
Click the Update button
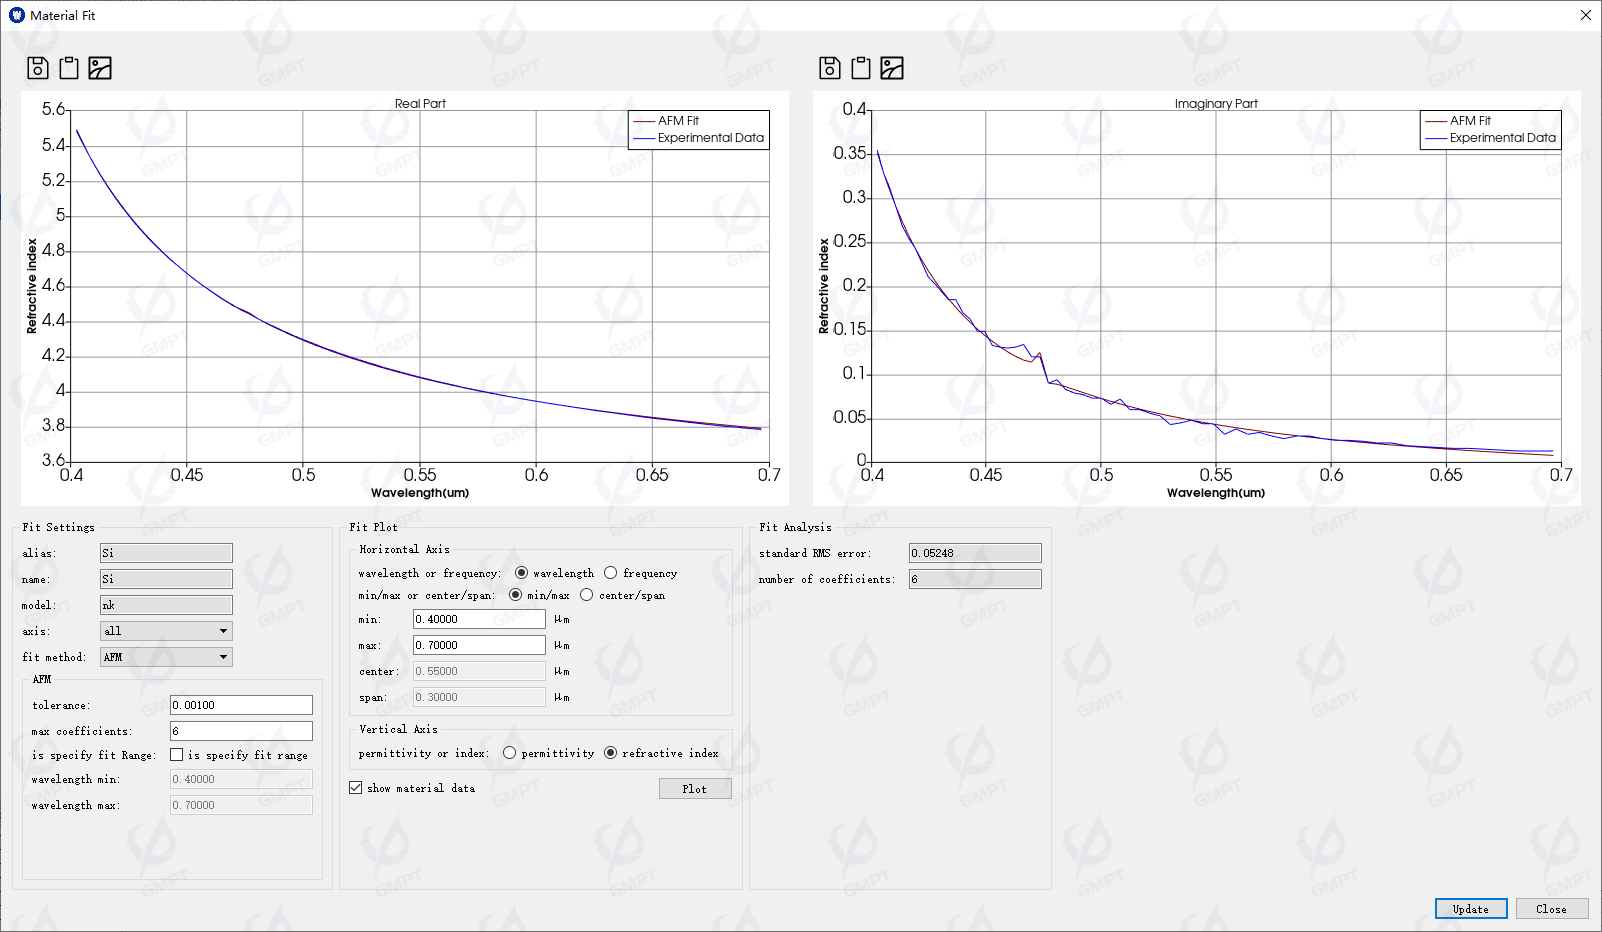coord(1470,908)
